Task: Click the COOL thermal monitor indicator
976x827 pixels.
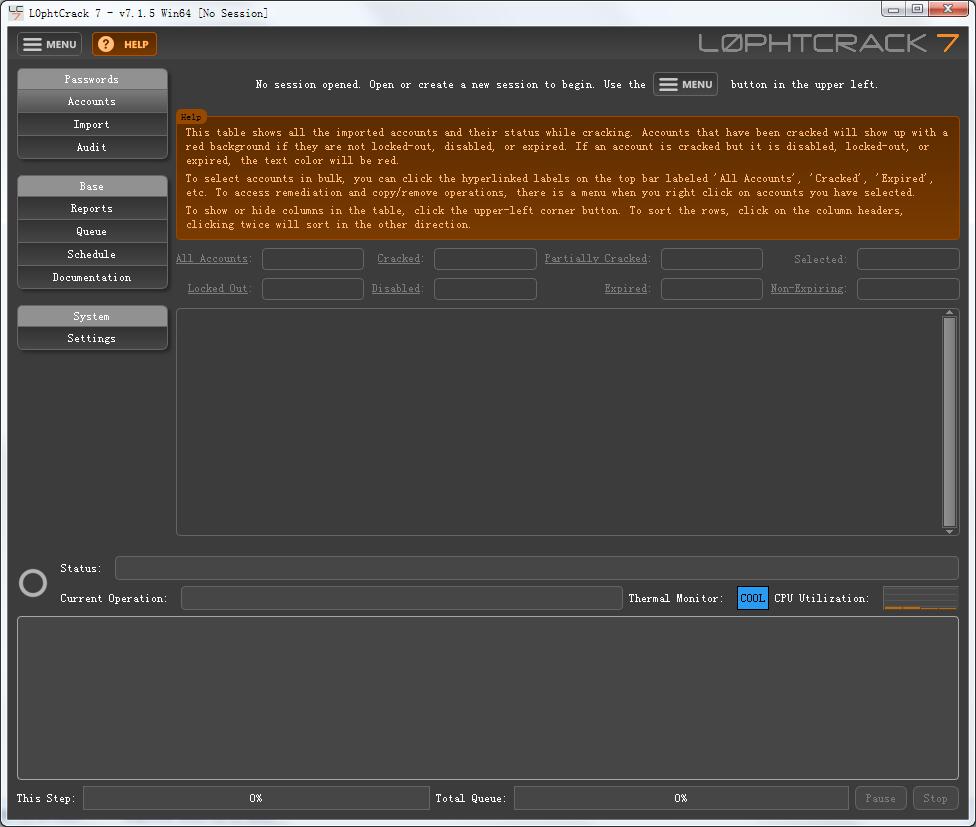Action: click(752, 598)
